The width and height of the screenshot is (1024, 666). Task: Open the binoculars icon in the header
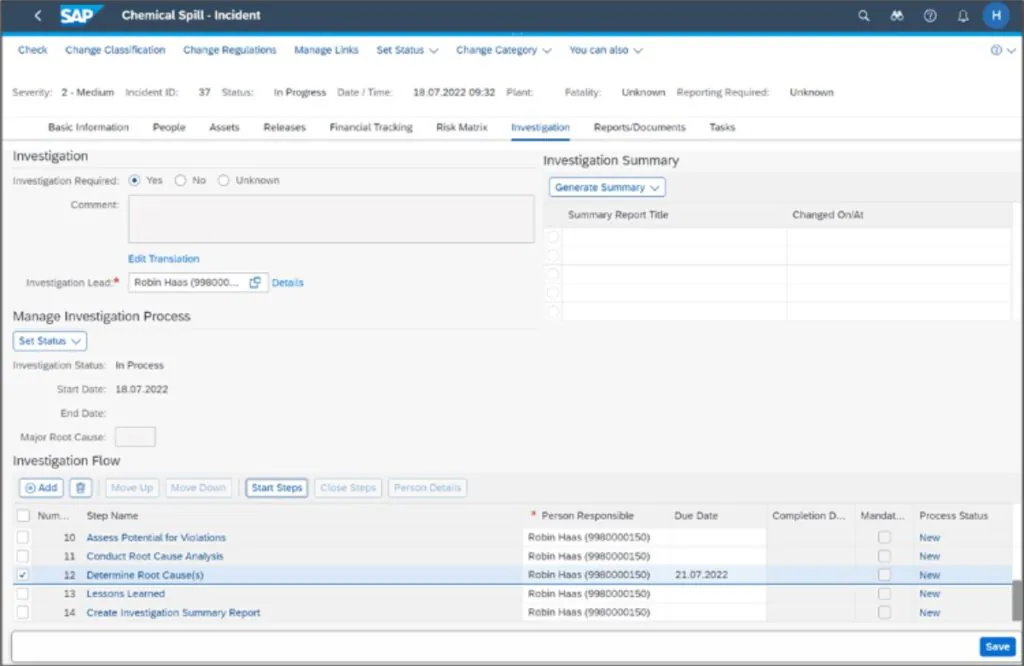click(x=897, y=16)
